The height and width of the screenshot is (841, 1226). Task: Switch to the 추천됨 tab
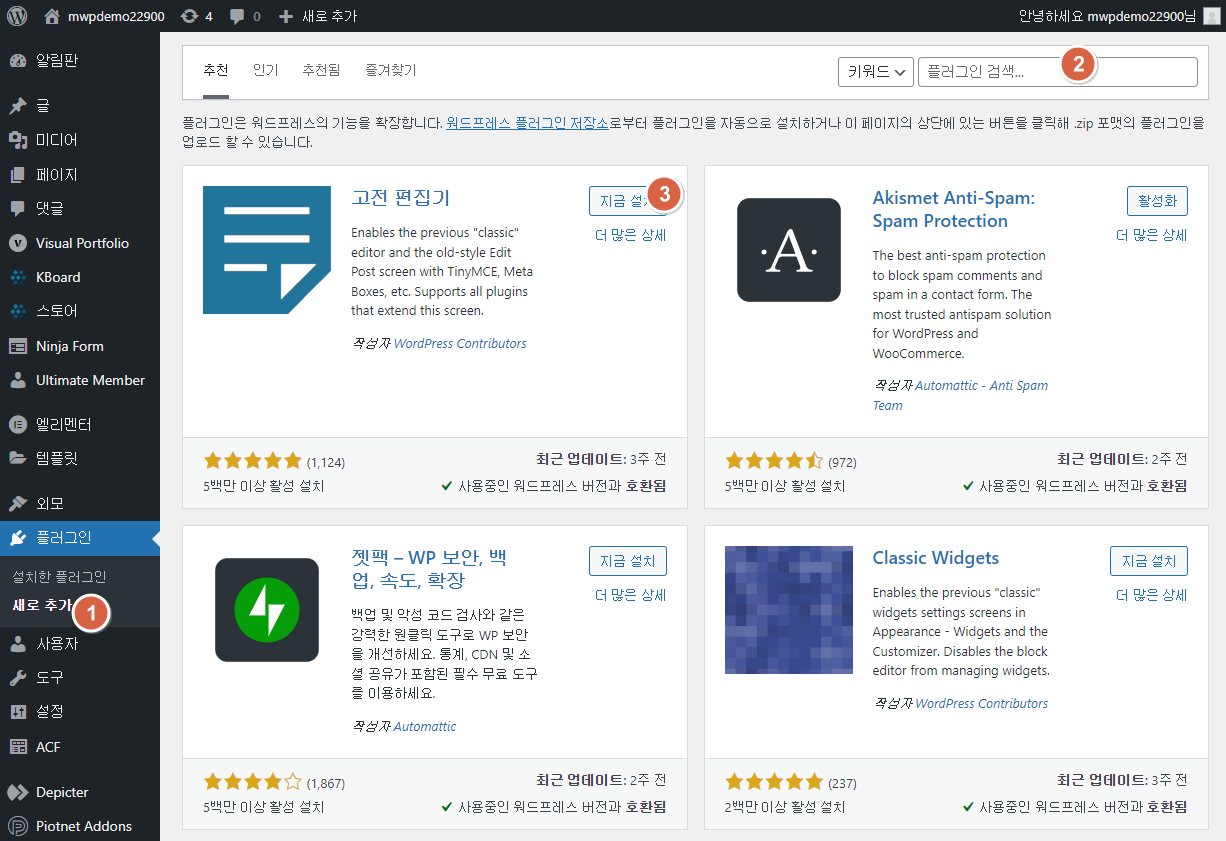pyautogui.click(x=321, y=70)
